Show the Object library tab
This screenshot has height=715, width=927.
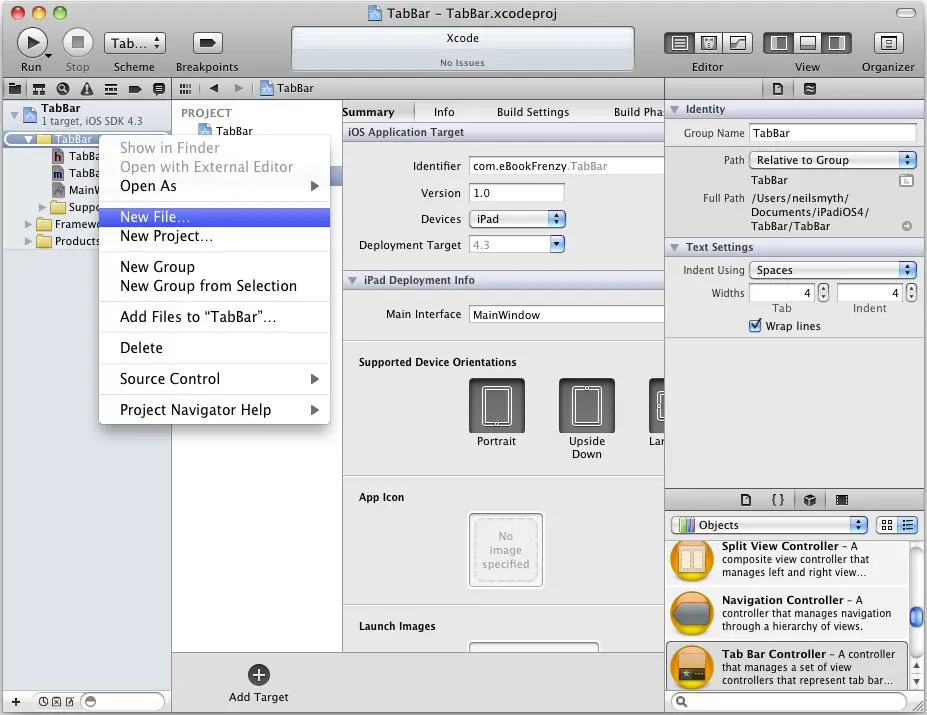pos(810,500)
